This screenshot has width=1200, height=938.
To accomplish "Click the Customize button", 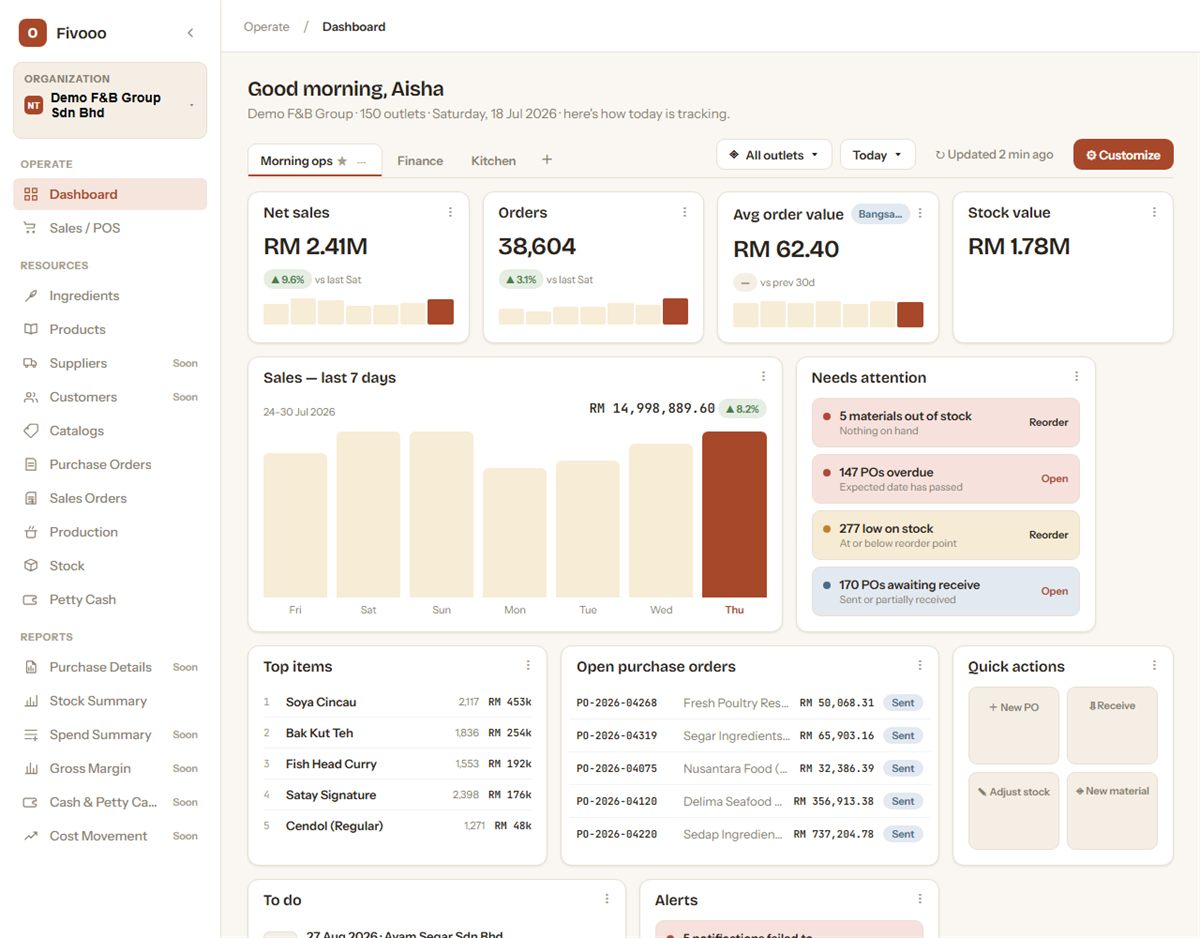I will coord(1123,155).
